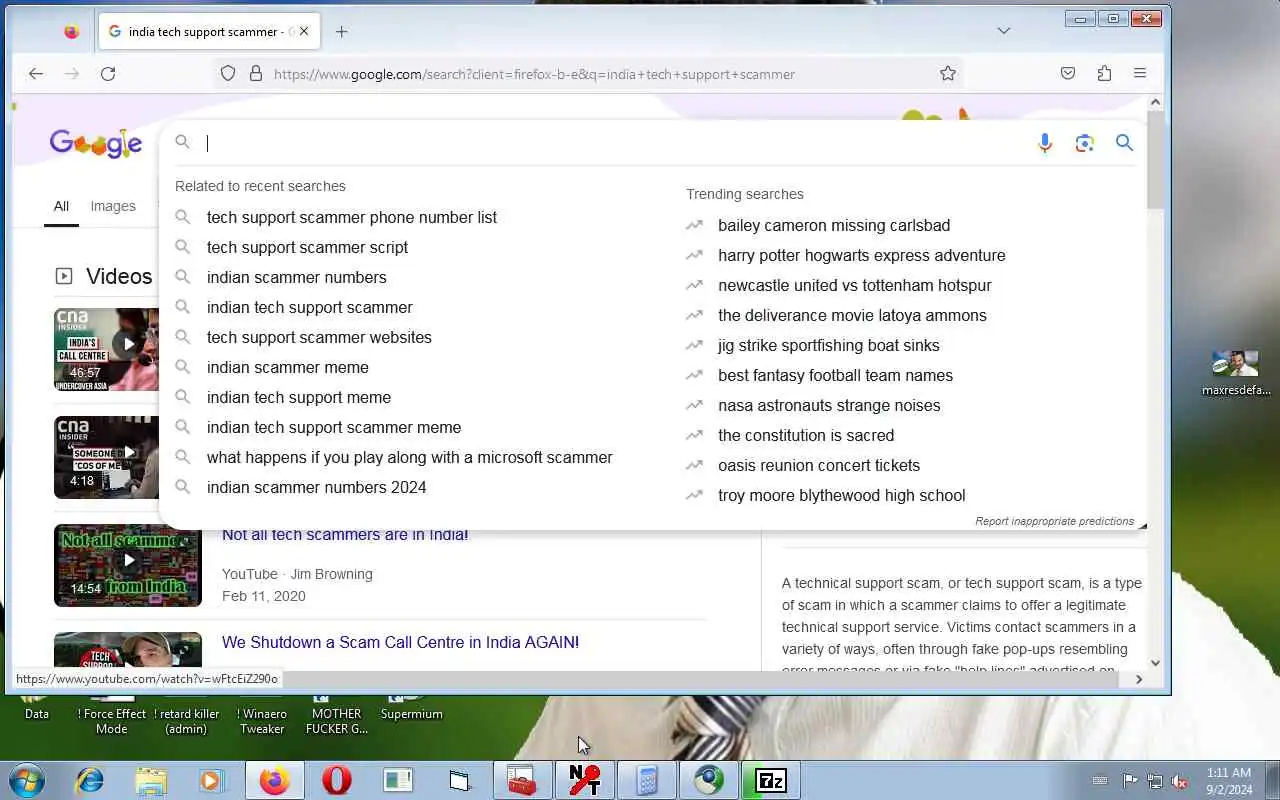This screenshot has width=1280, height=800.
Task: Select suggestion tech support scammer websites
Action: point(319,337)
